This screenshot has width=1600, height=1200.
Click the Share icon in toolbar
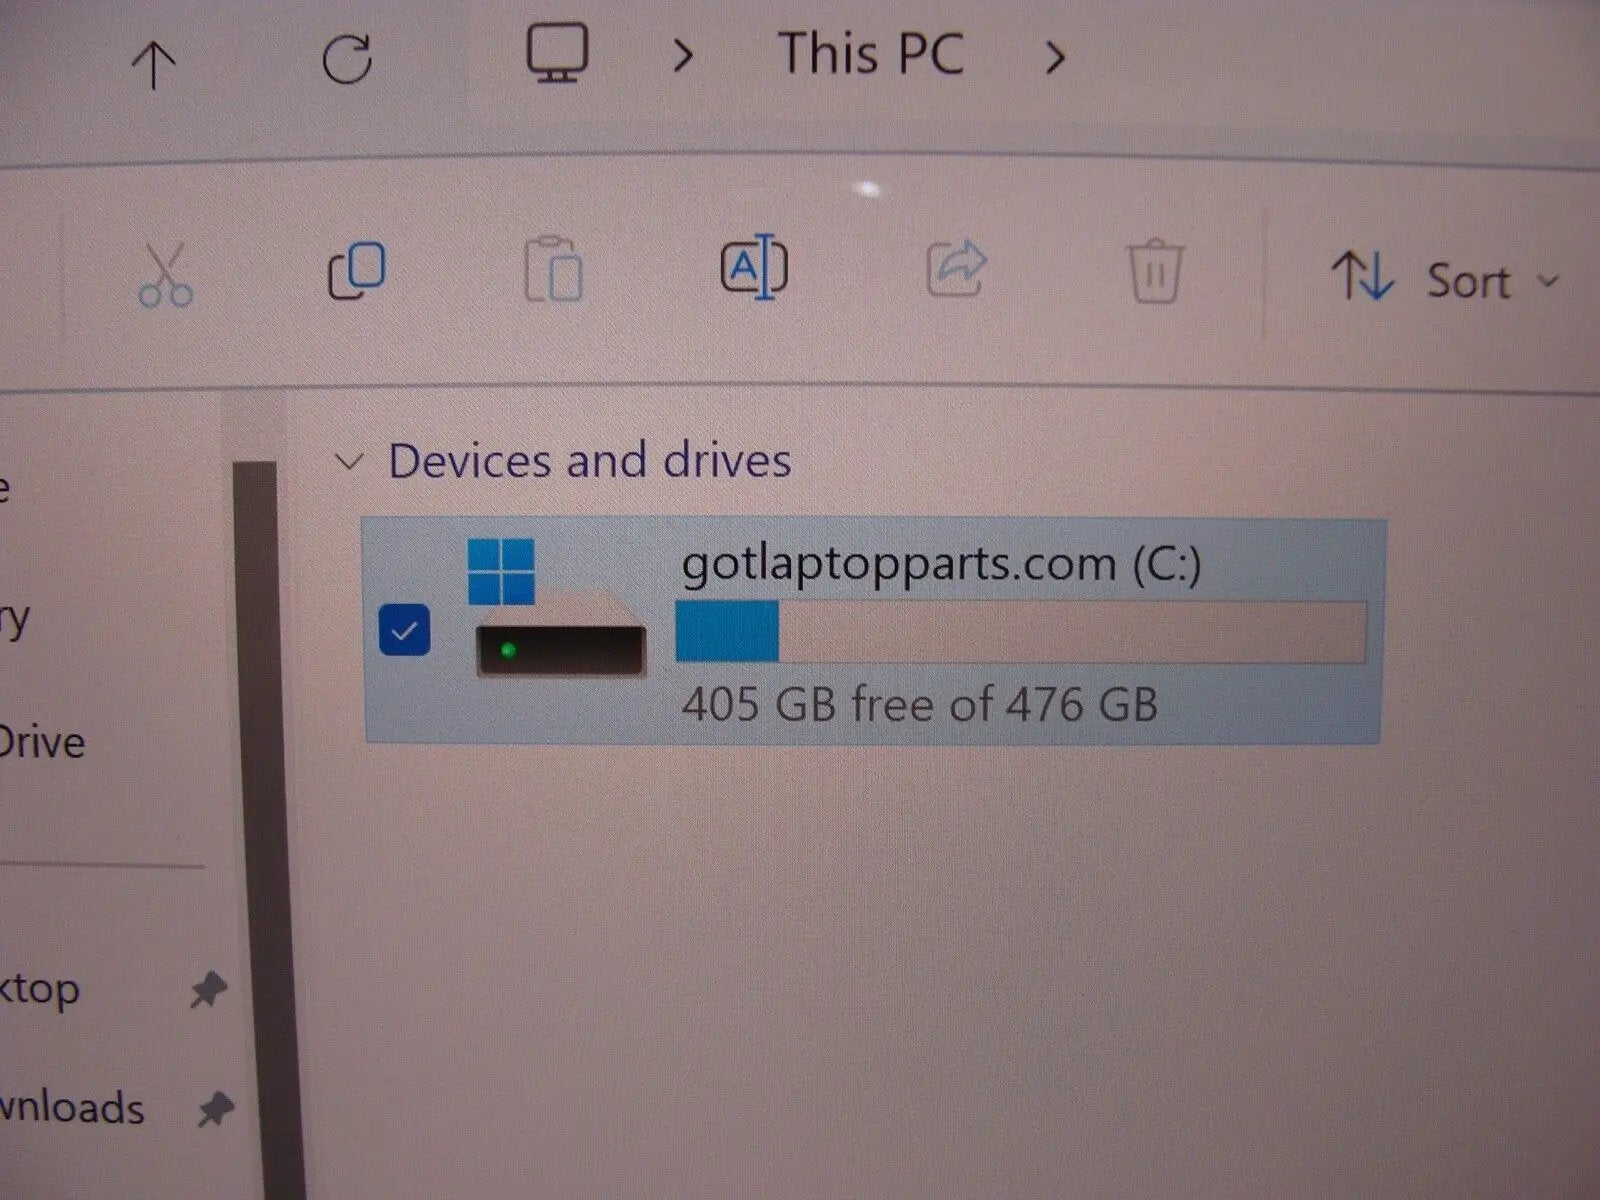(956, 268)
